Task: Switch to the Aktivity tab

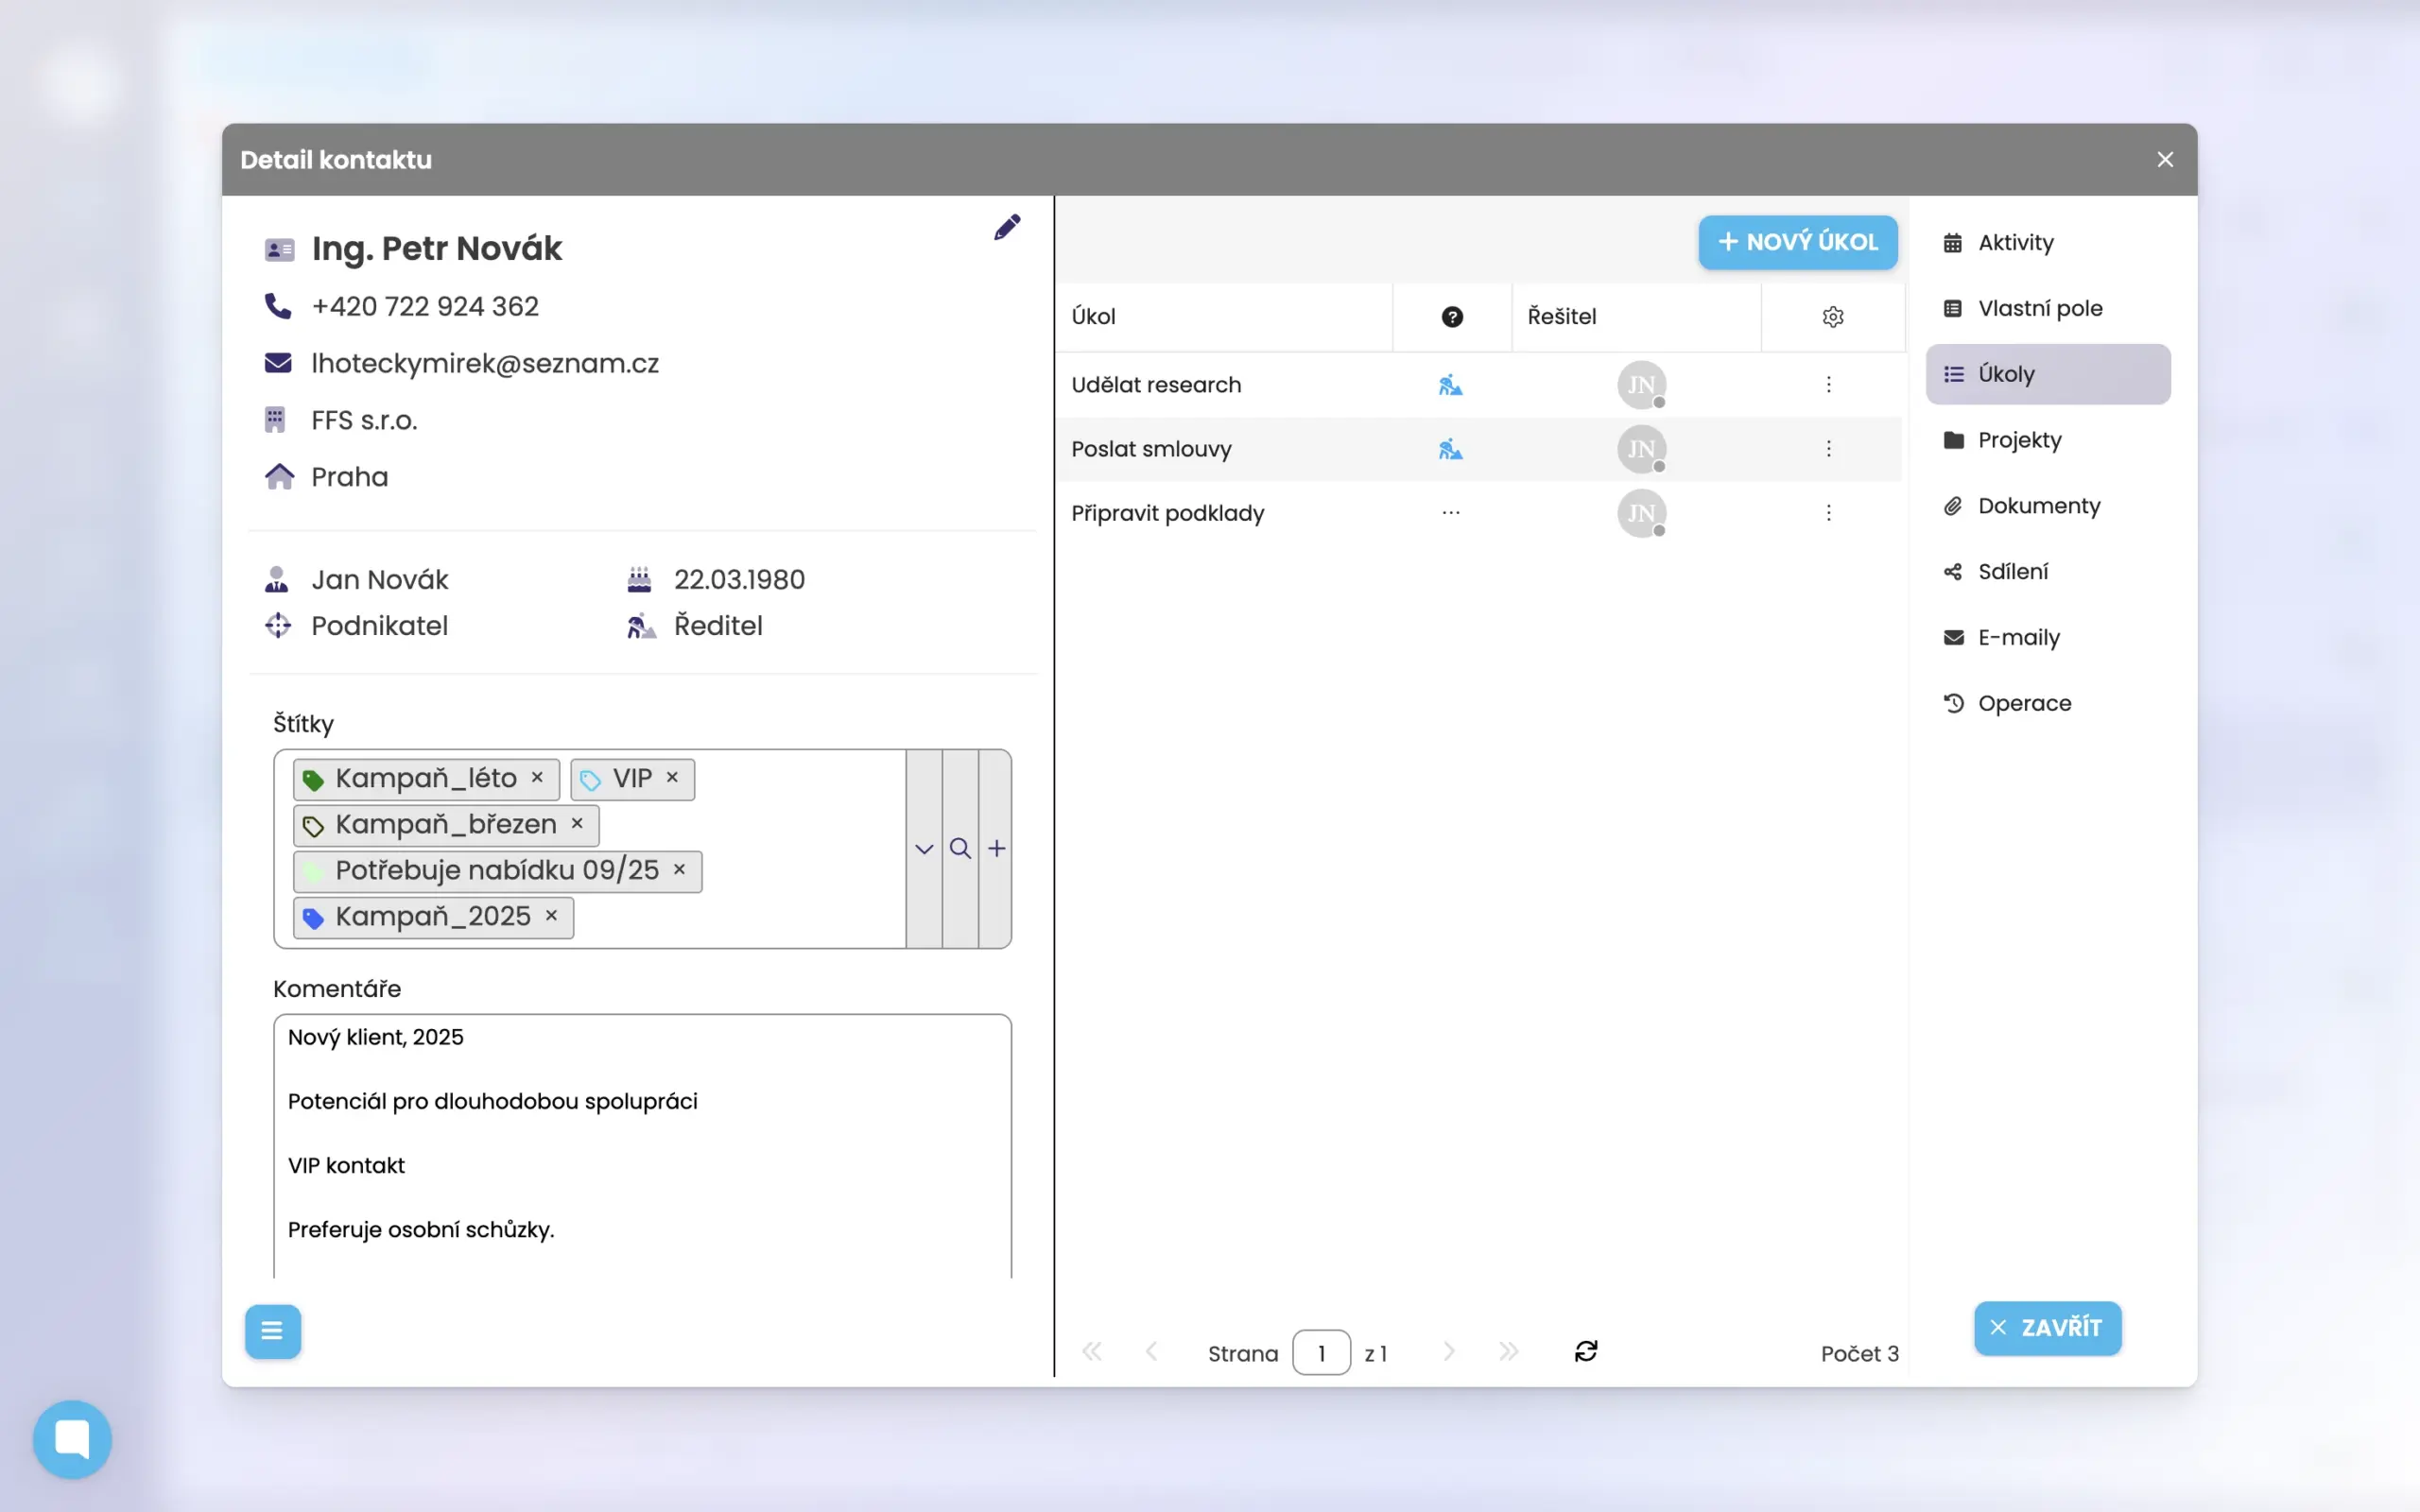Action: [x=2014, y=243]
